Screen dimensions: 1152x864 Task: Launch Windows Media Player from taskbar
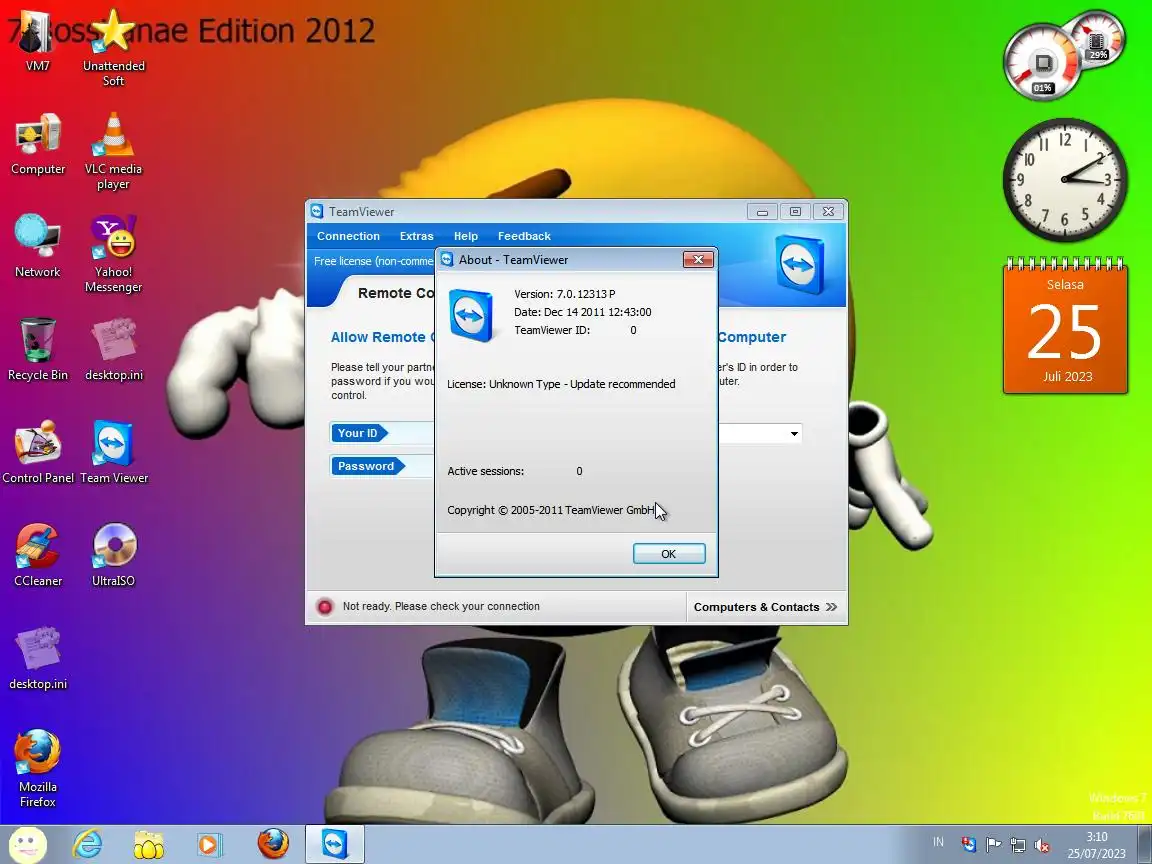tap(210, 844)
